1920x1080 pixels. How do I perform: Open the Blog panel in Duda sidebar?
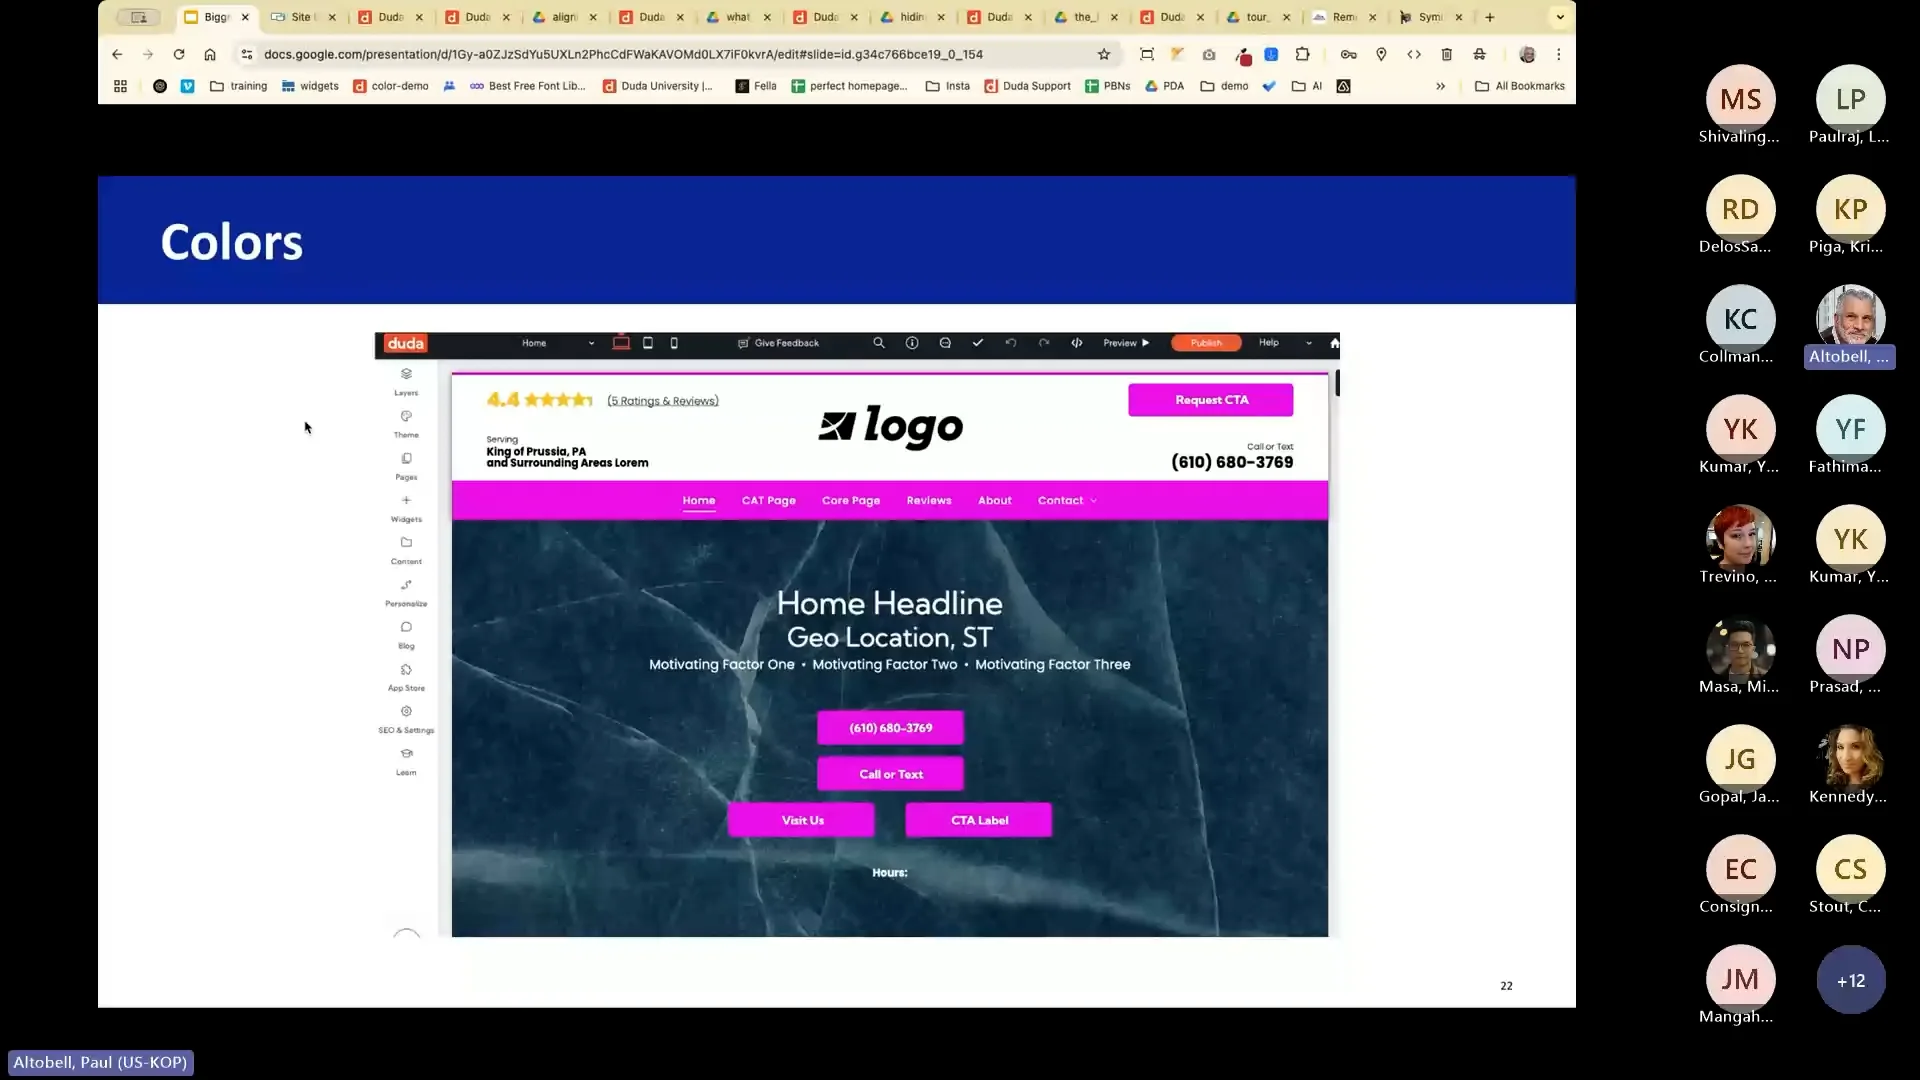[406, 635]
